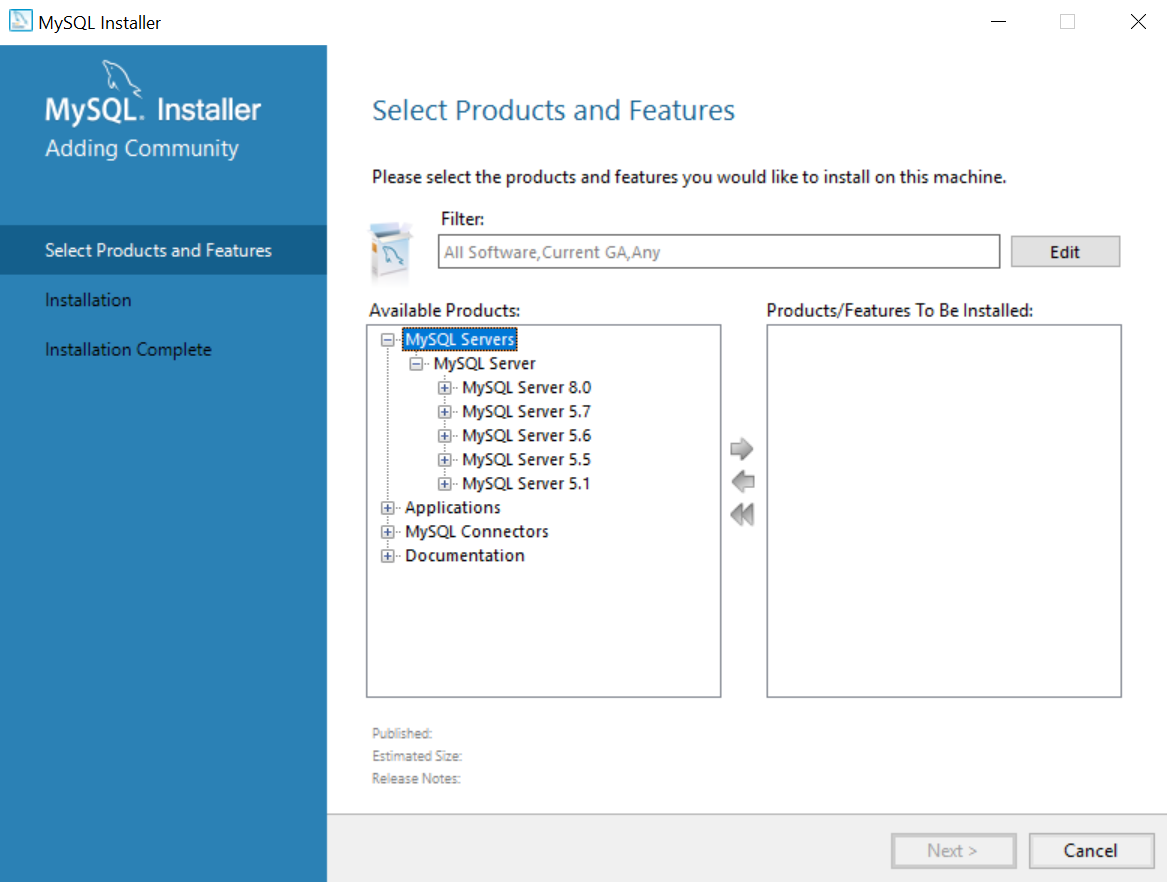Select MySQL Server 8.0 label
The image size is (1167, 882).
526,387
